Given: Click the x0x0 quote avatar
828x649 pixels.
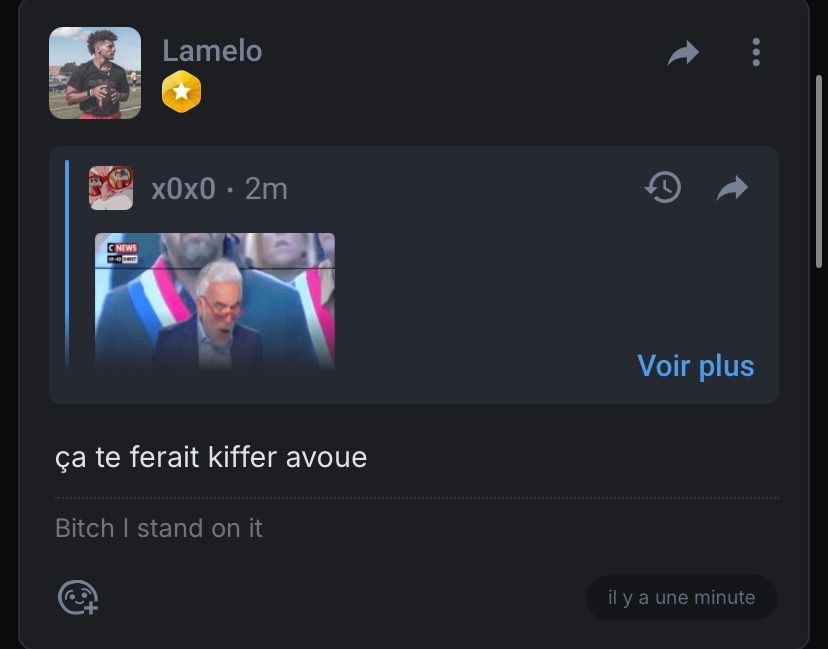Looking at the screenshot, I should [111, 188].
